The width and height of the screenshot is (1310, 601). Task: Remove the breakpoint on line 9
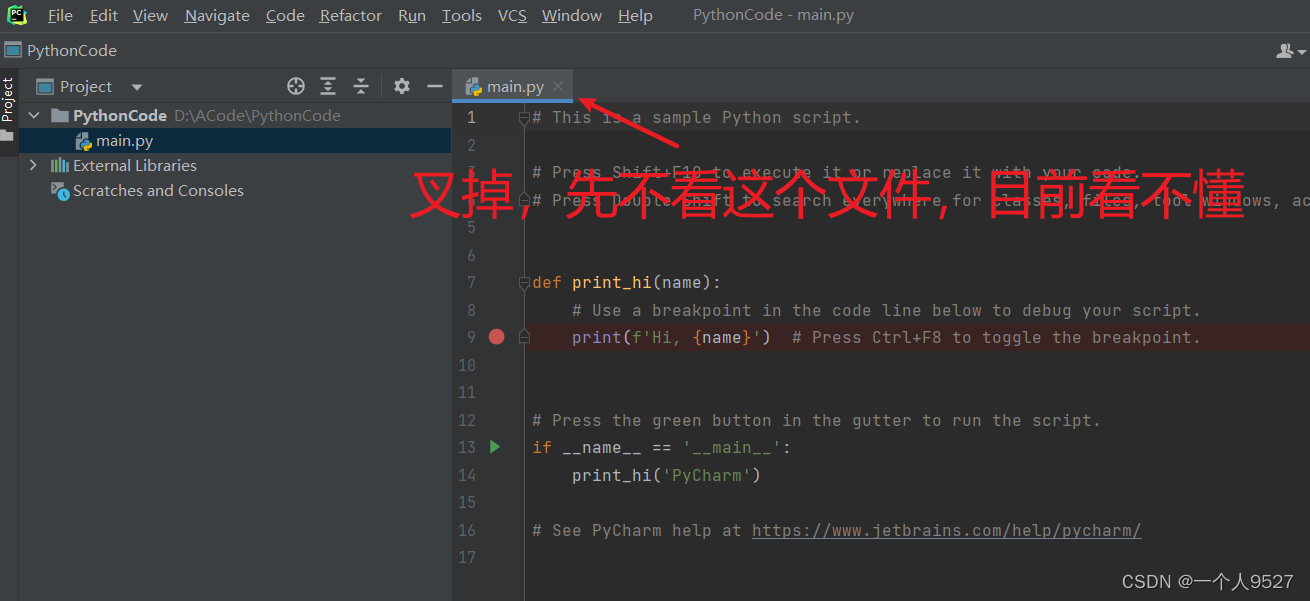[x=496, y=337]
